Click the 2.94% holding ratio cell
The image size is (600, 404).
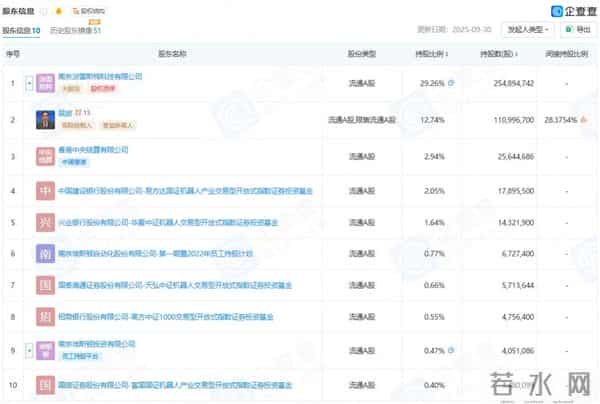(434, 156)
